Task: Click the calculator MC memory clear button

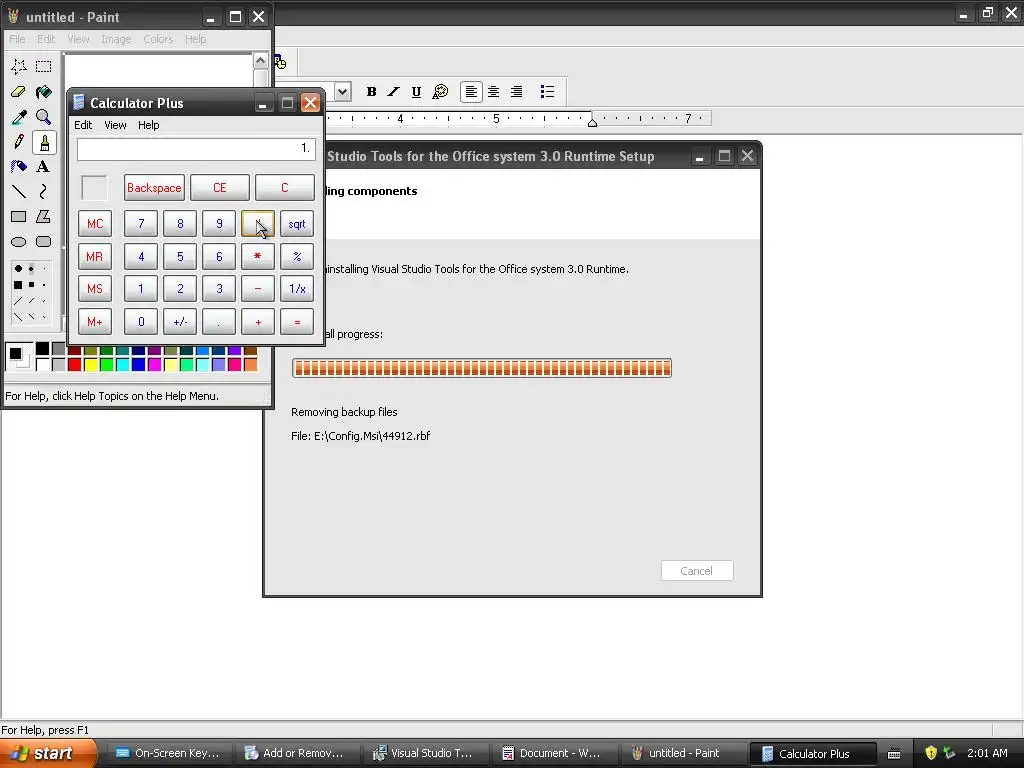Action: (x=95, y=224)
